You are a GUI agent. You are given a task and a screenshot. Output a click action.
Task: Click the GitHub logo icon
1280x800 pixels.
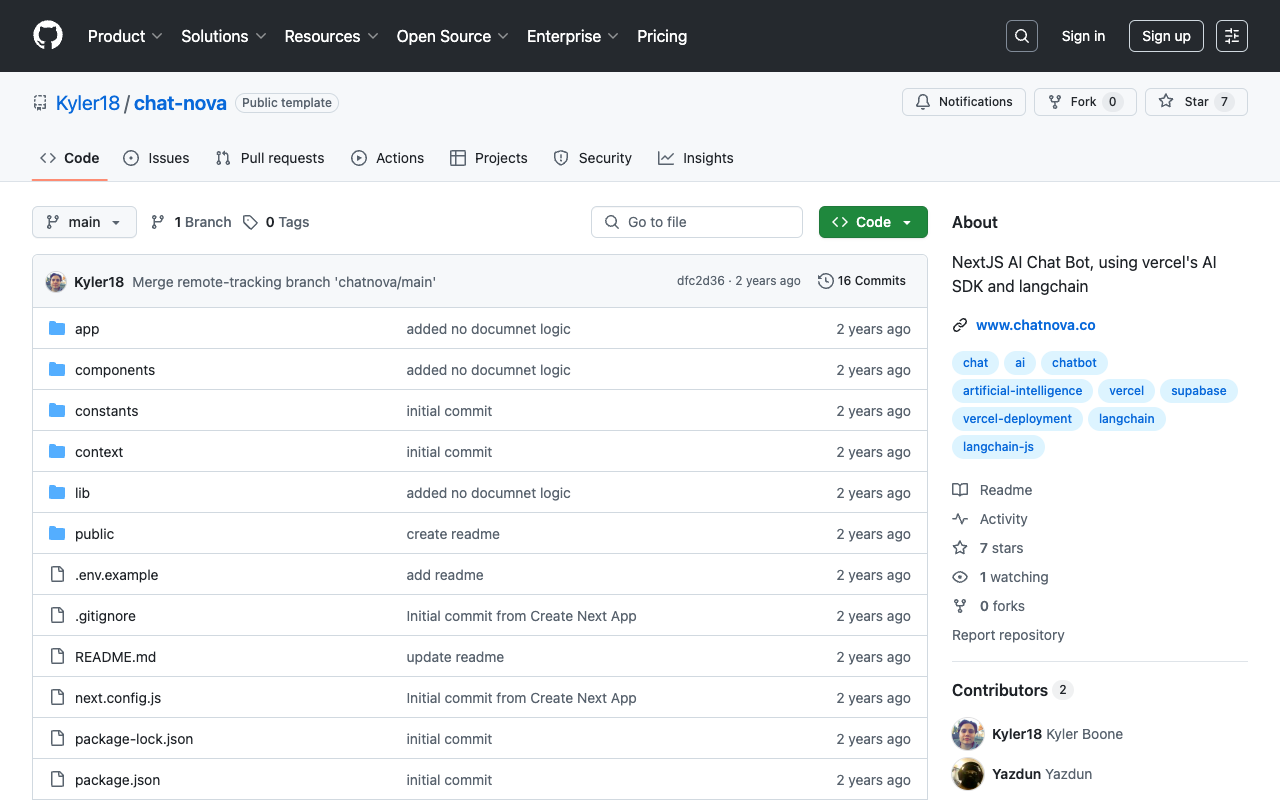click(48, 36)
